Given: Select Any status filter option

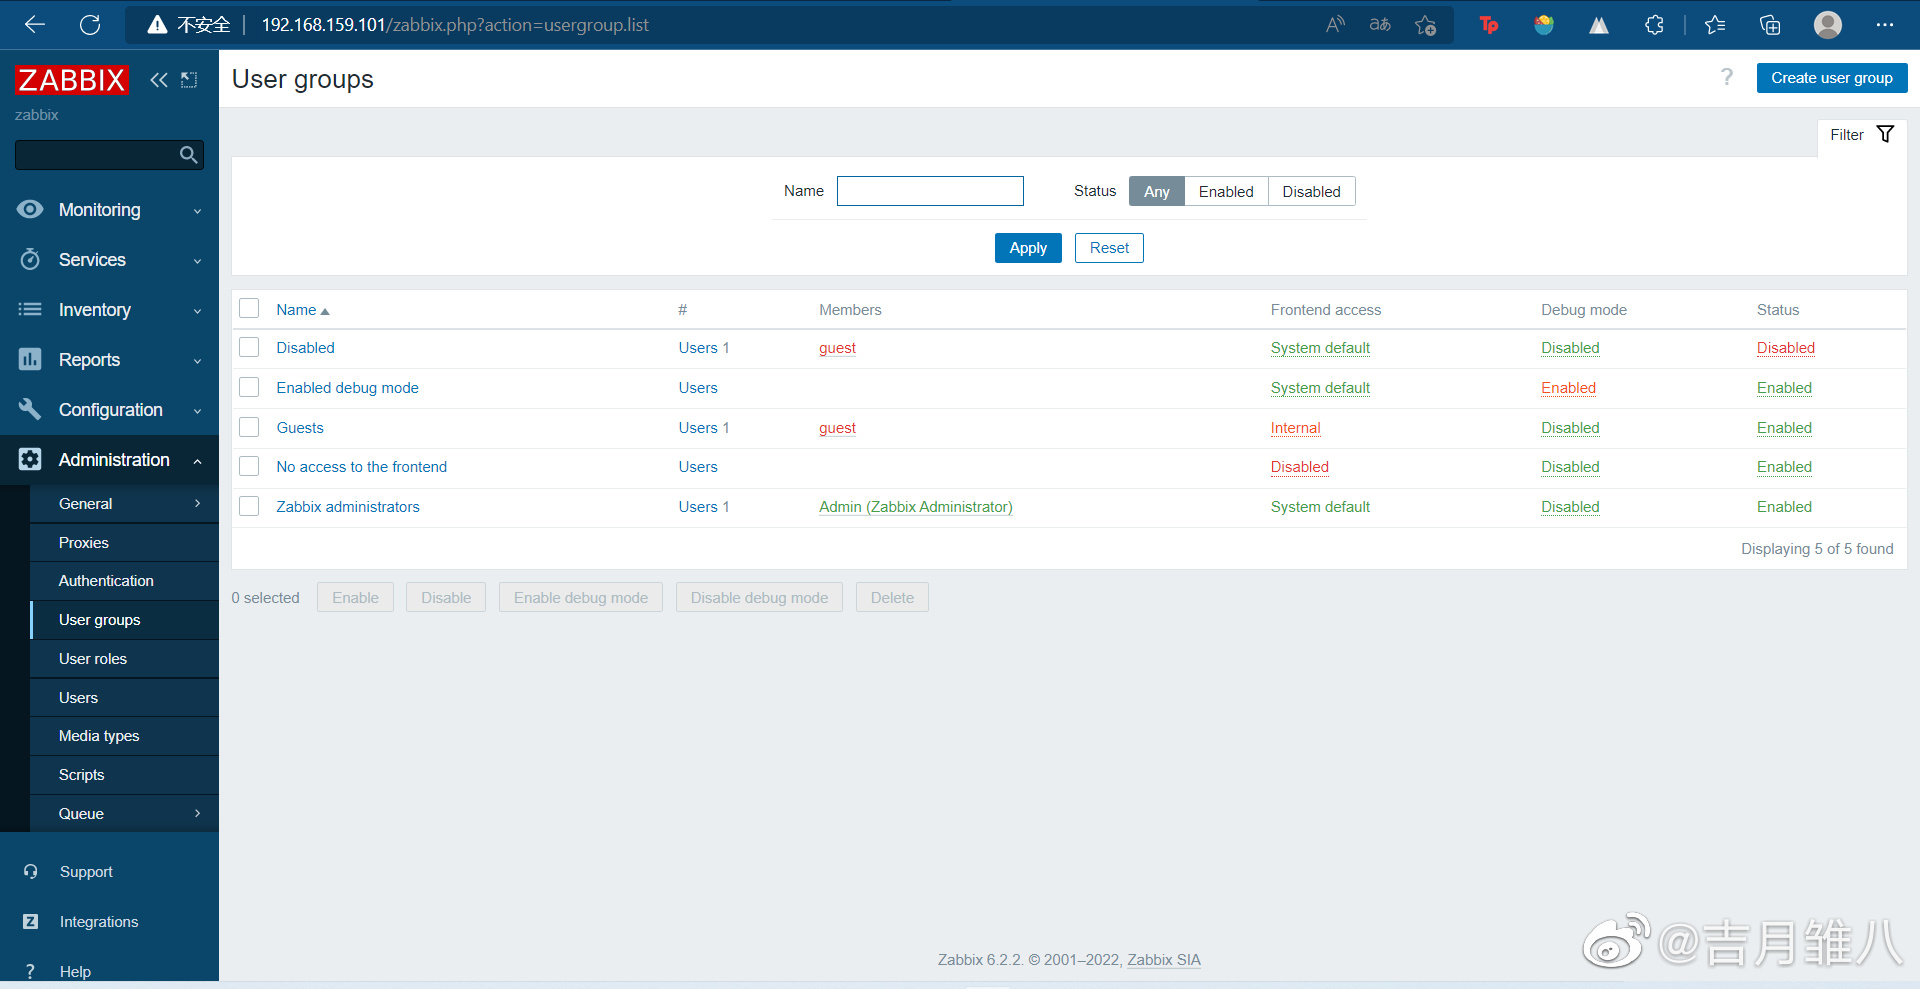Looking at the screenshot, I should 1157,191.
